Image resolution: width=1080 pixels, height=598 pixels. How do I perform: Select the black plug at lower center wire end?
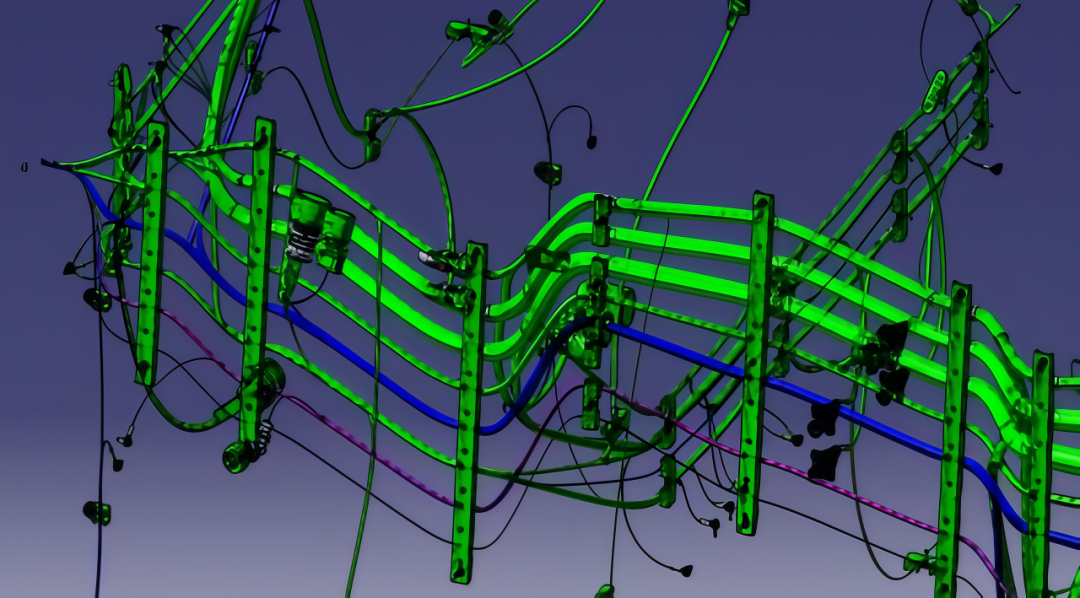click(x=686, y=570)
